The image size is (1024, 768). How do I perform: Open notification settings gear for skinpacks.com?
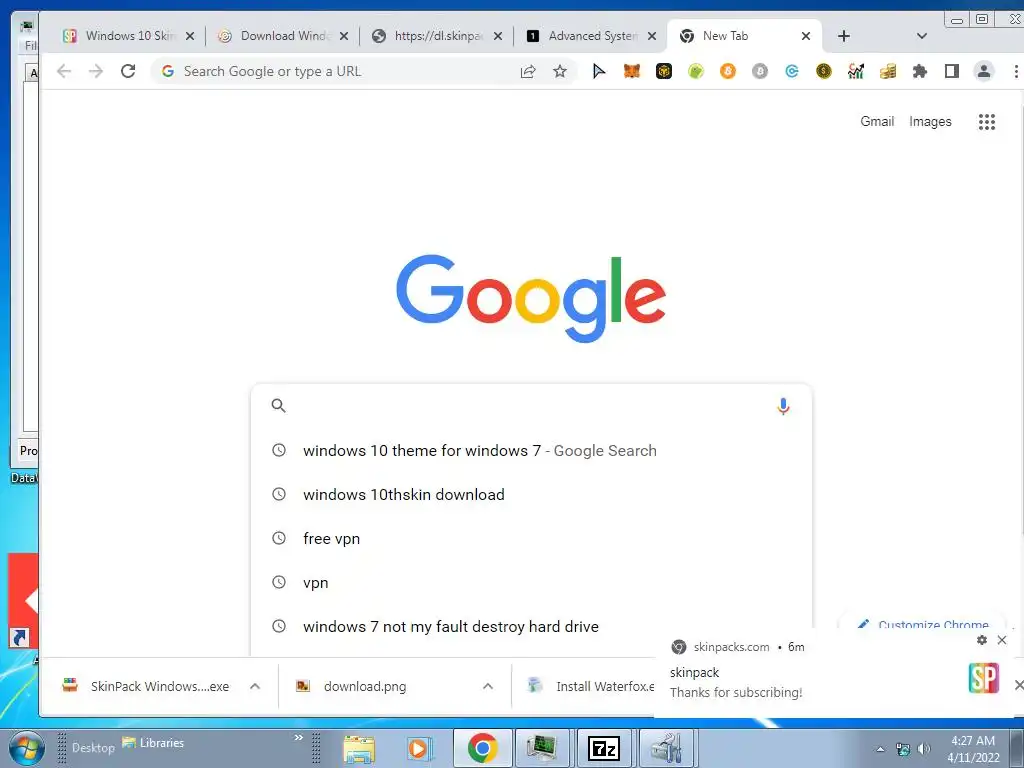click(x=982, y=640)
